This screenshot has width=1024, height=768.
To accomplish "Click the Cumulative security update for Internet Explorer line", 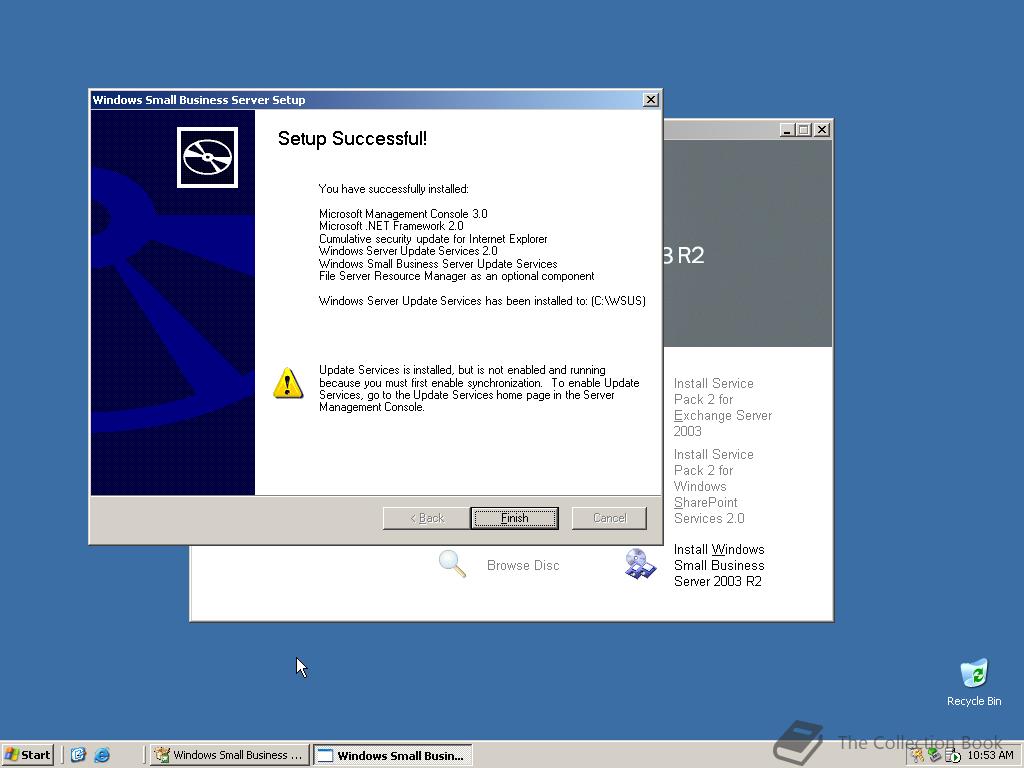I will tap(433, 239).
